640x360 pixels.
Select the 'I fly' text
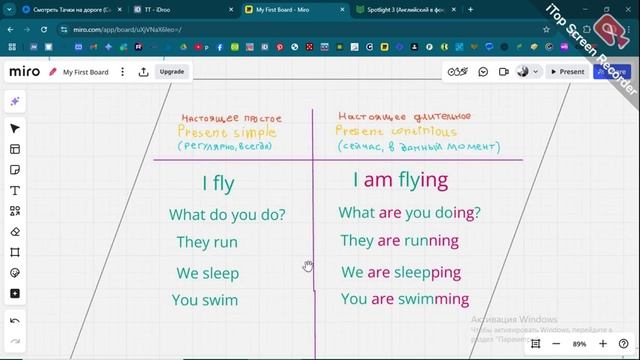218,183
